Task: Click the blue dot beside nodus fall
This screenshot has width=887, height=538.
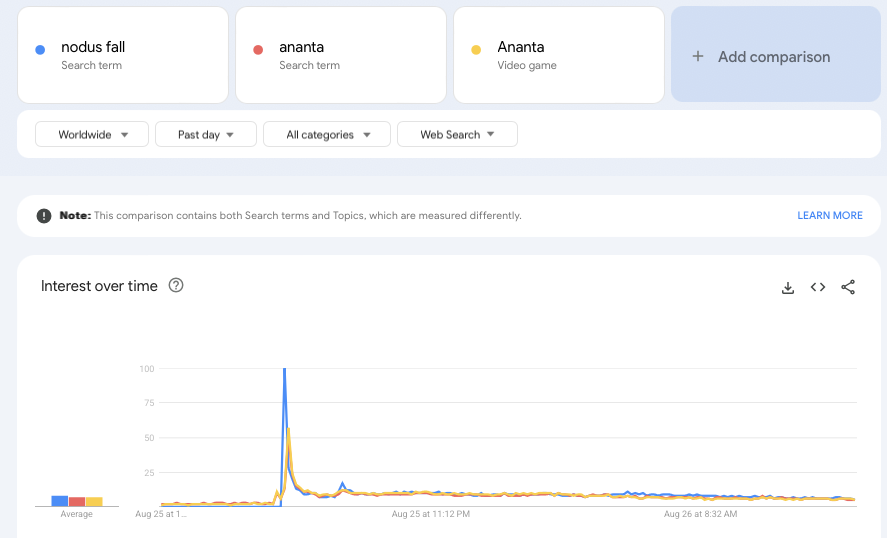Action: pos(40,50)
